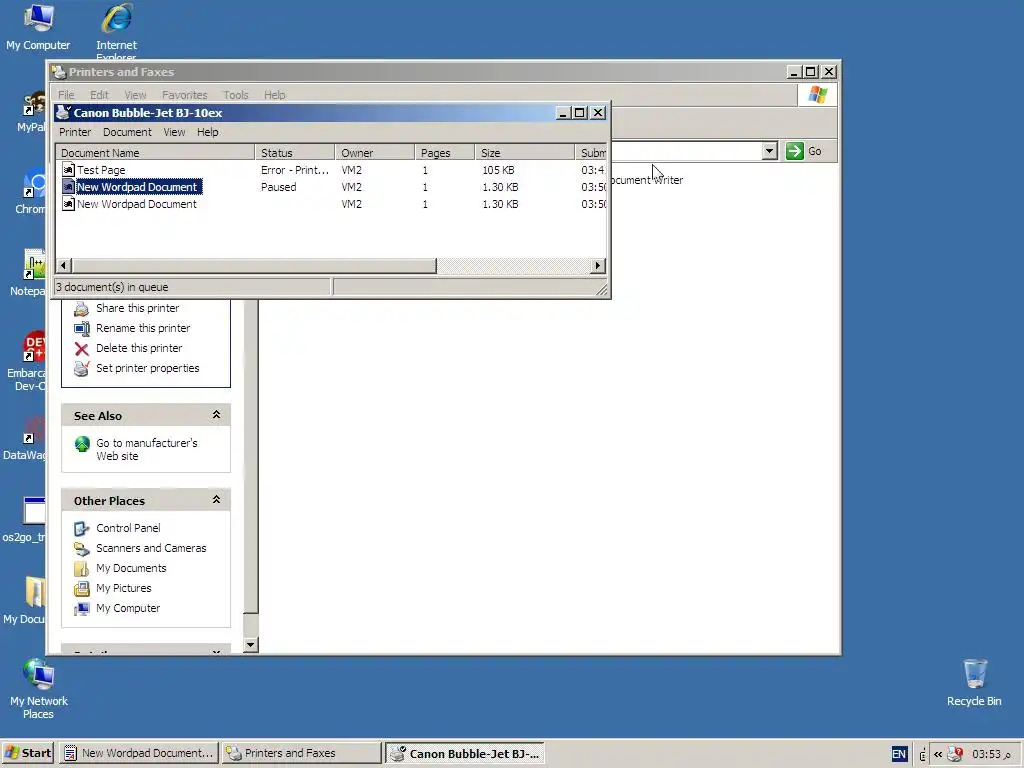Open the address bar dropdown arrow
Image resolution: width=1024 pixels, height=768 pixels.
pyautogui.click(x=769, y=151)
